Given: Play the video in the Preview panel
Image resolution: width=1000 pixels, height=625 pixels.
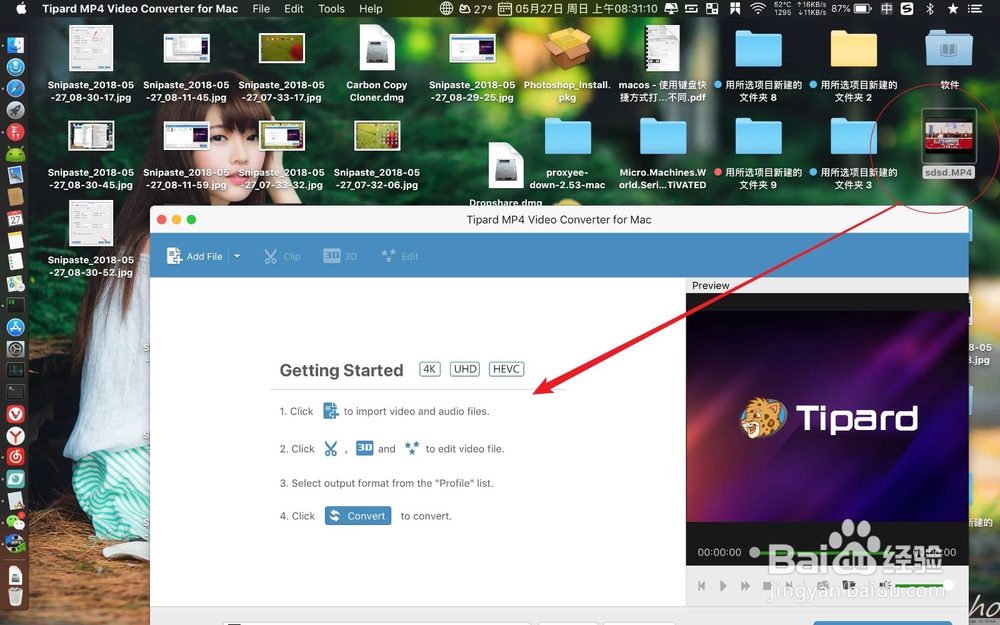Looking at the screenshot, I should pyautogui.click(x=722, y=585).
